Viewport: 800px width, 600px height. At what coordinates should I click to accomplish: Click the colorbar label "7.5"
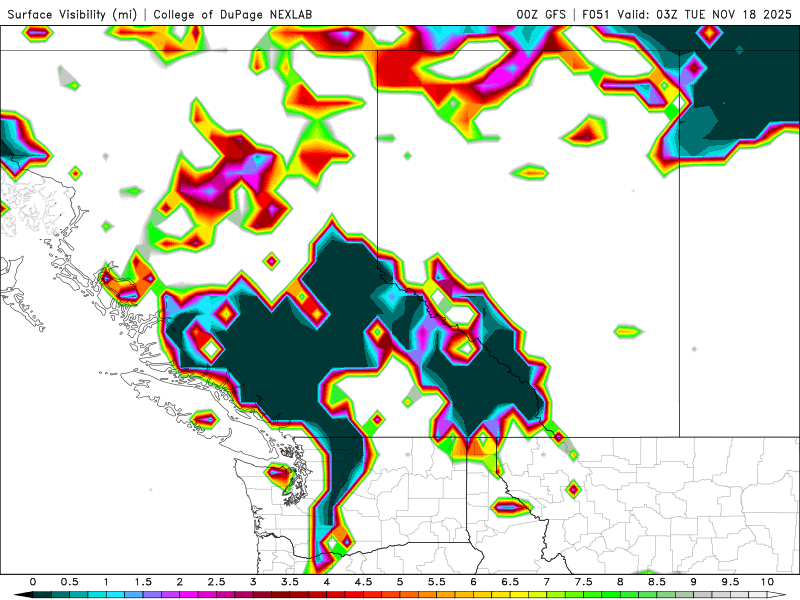click(583, 582)
